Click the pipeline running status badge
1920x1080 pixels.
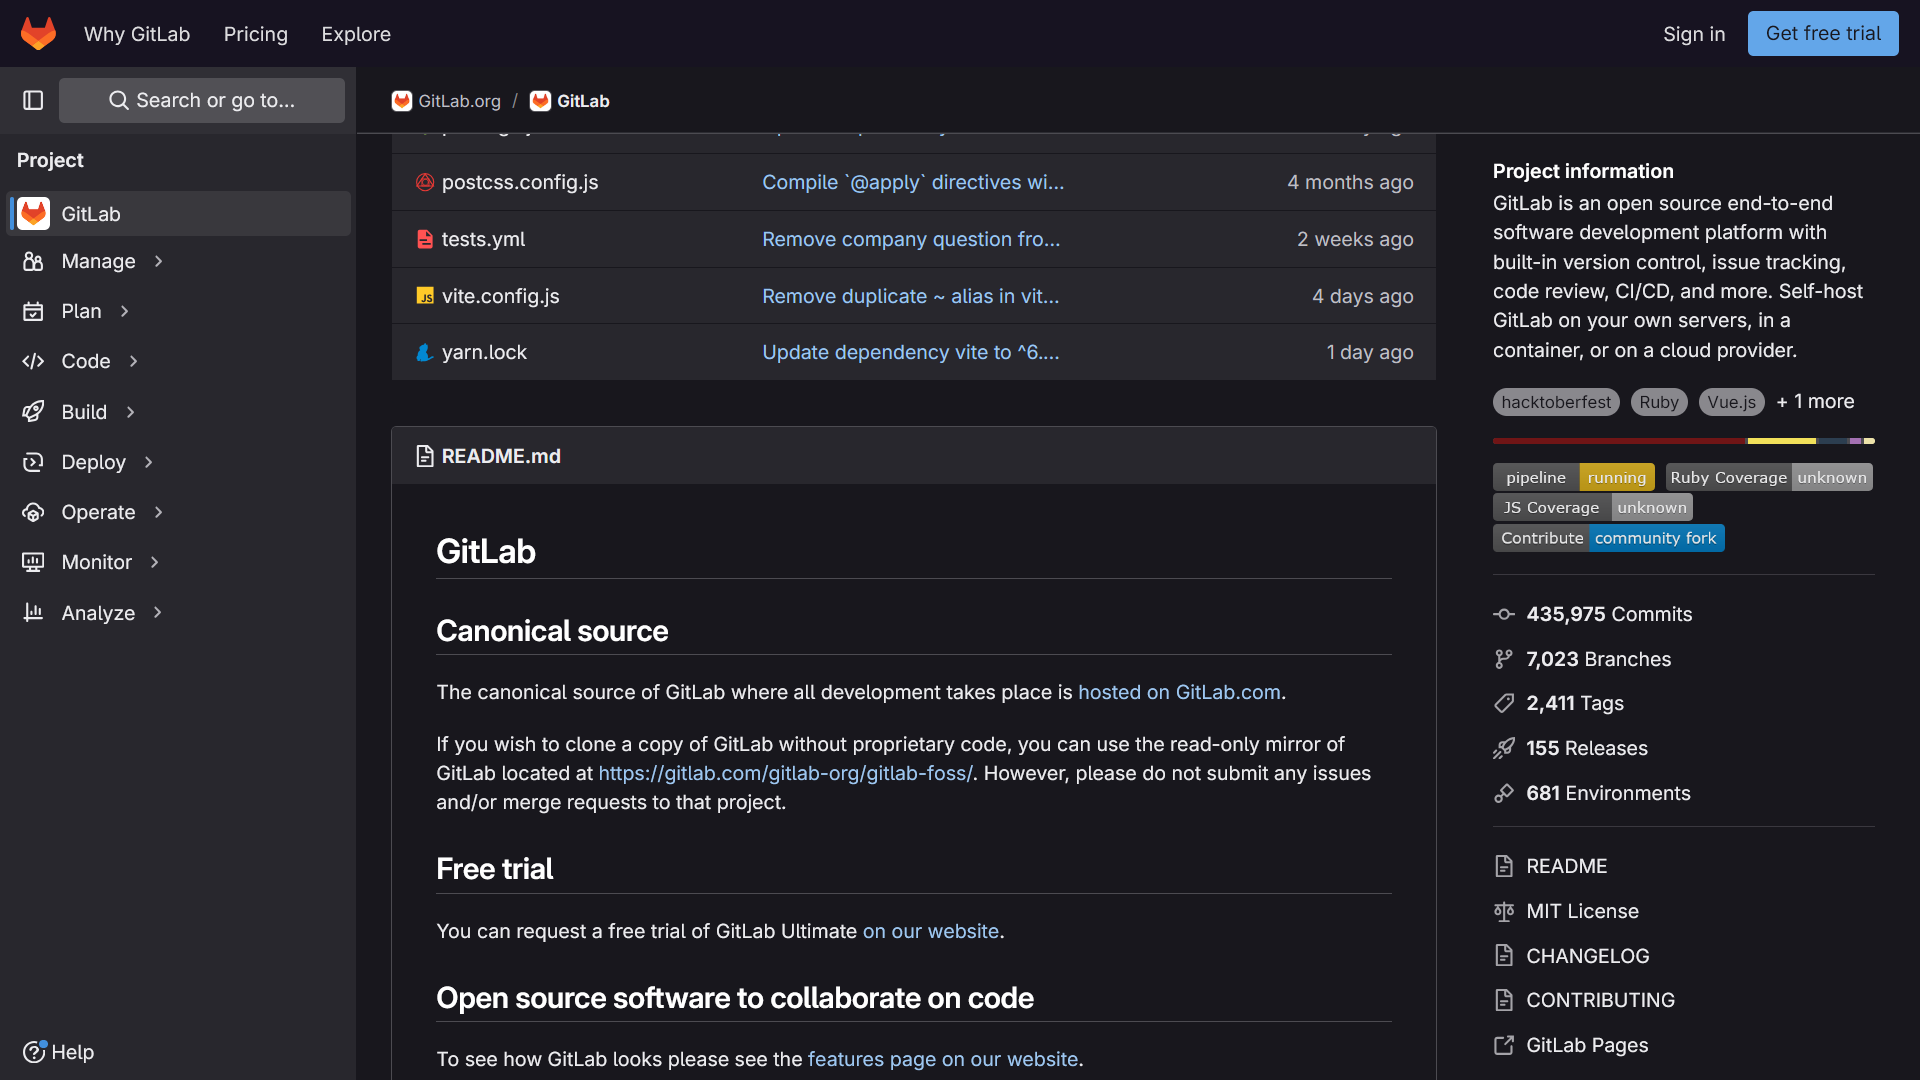click(x=1574, y=477)
